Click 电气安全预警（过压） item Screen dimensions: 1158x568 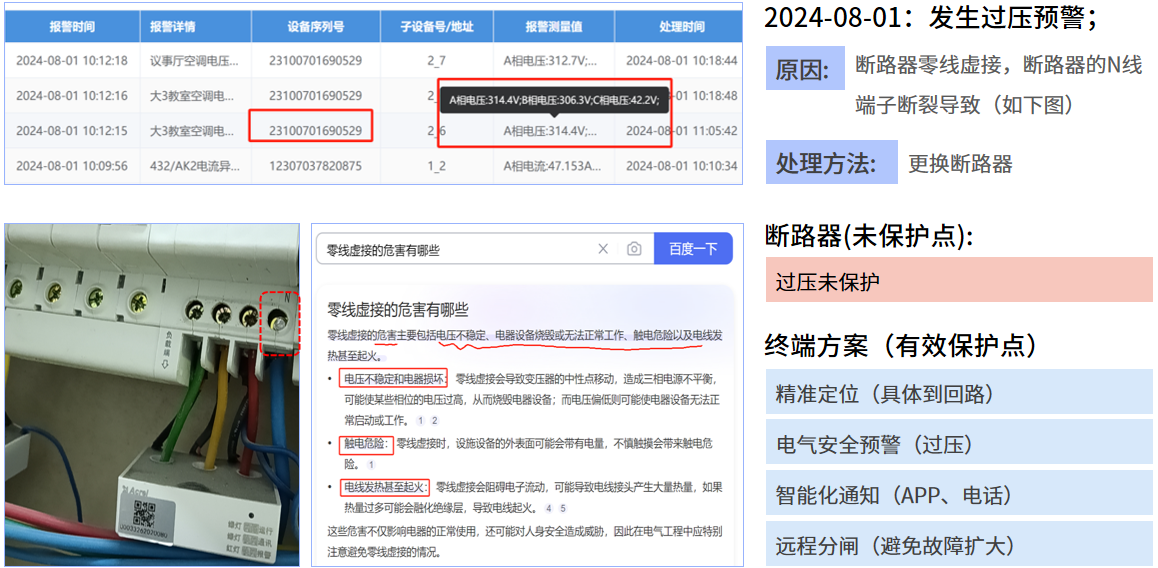point(959,442)
